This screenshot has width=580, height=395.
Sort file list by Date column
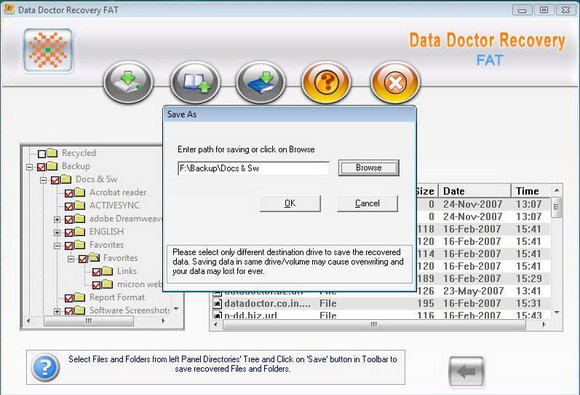(475, 191)
